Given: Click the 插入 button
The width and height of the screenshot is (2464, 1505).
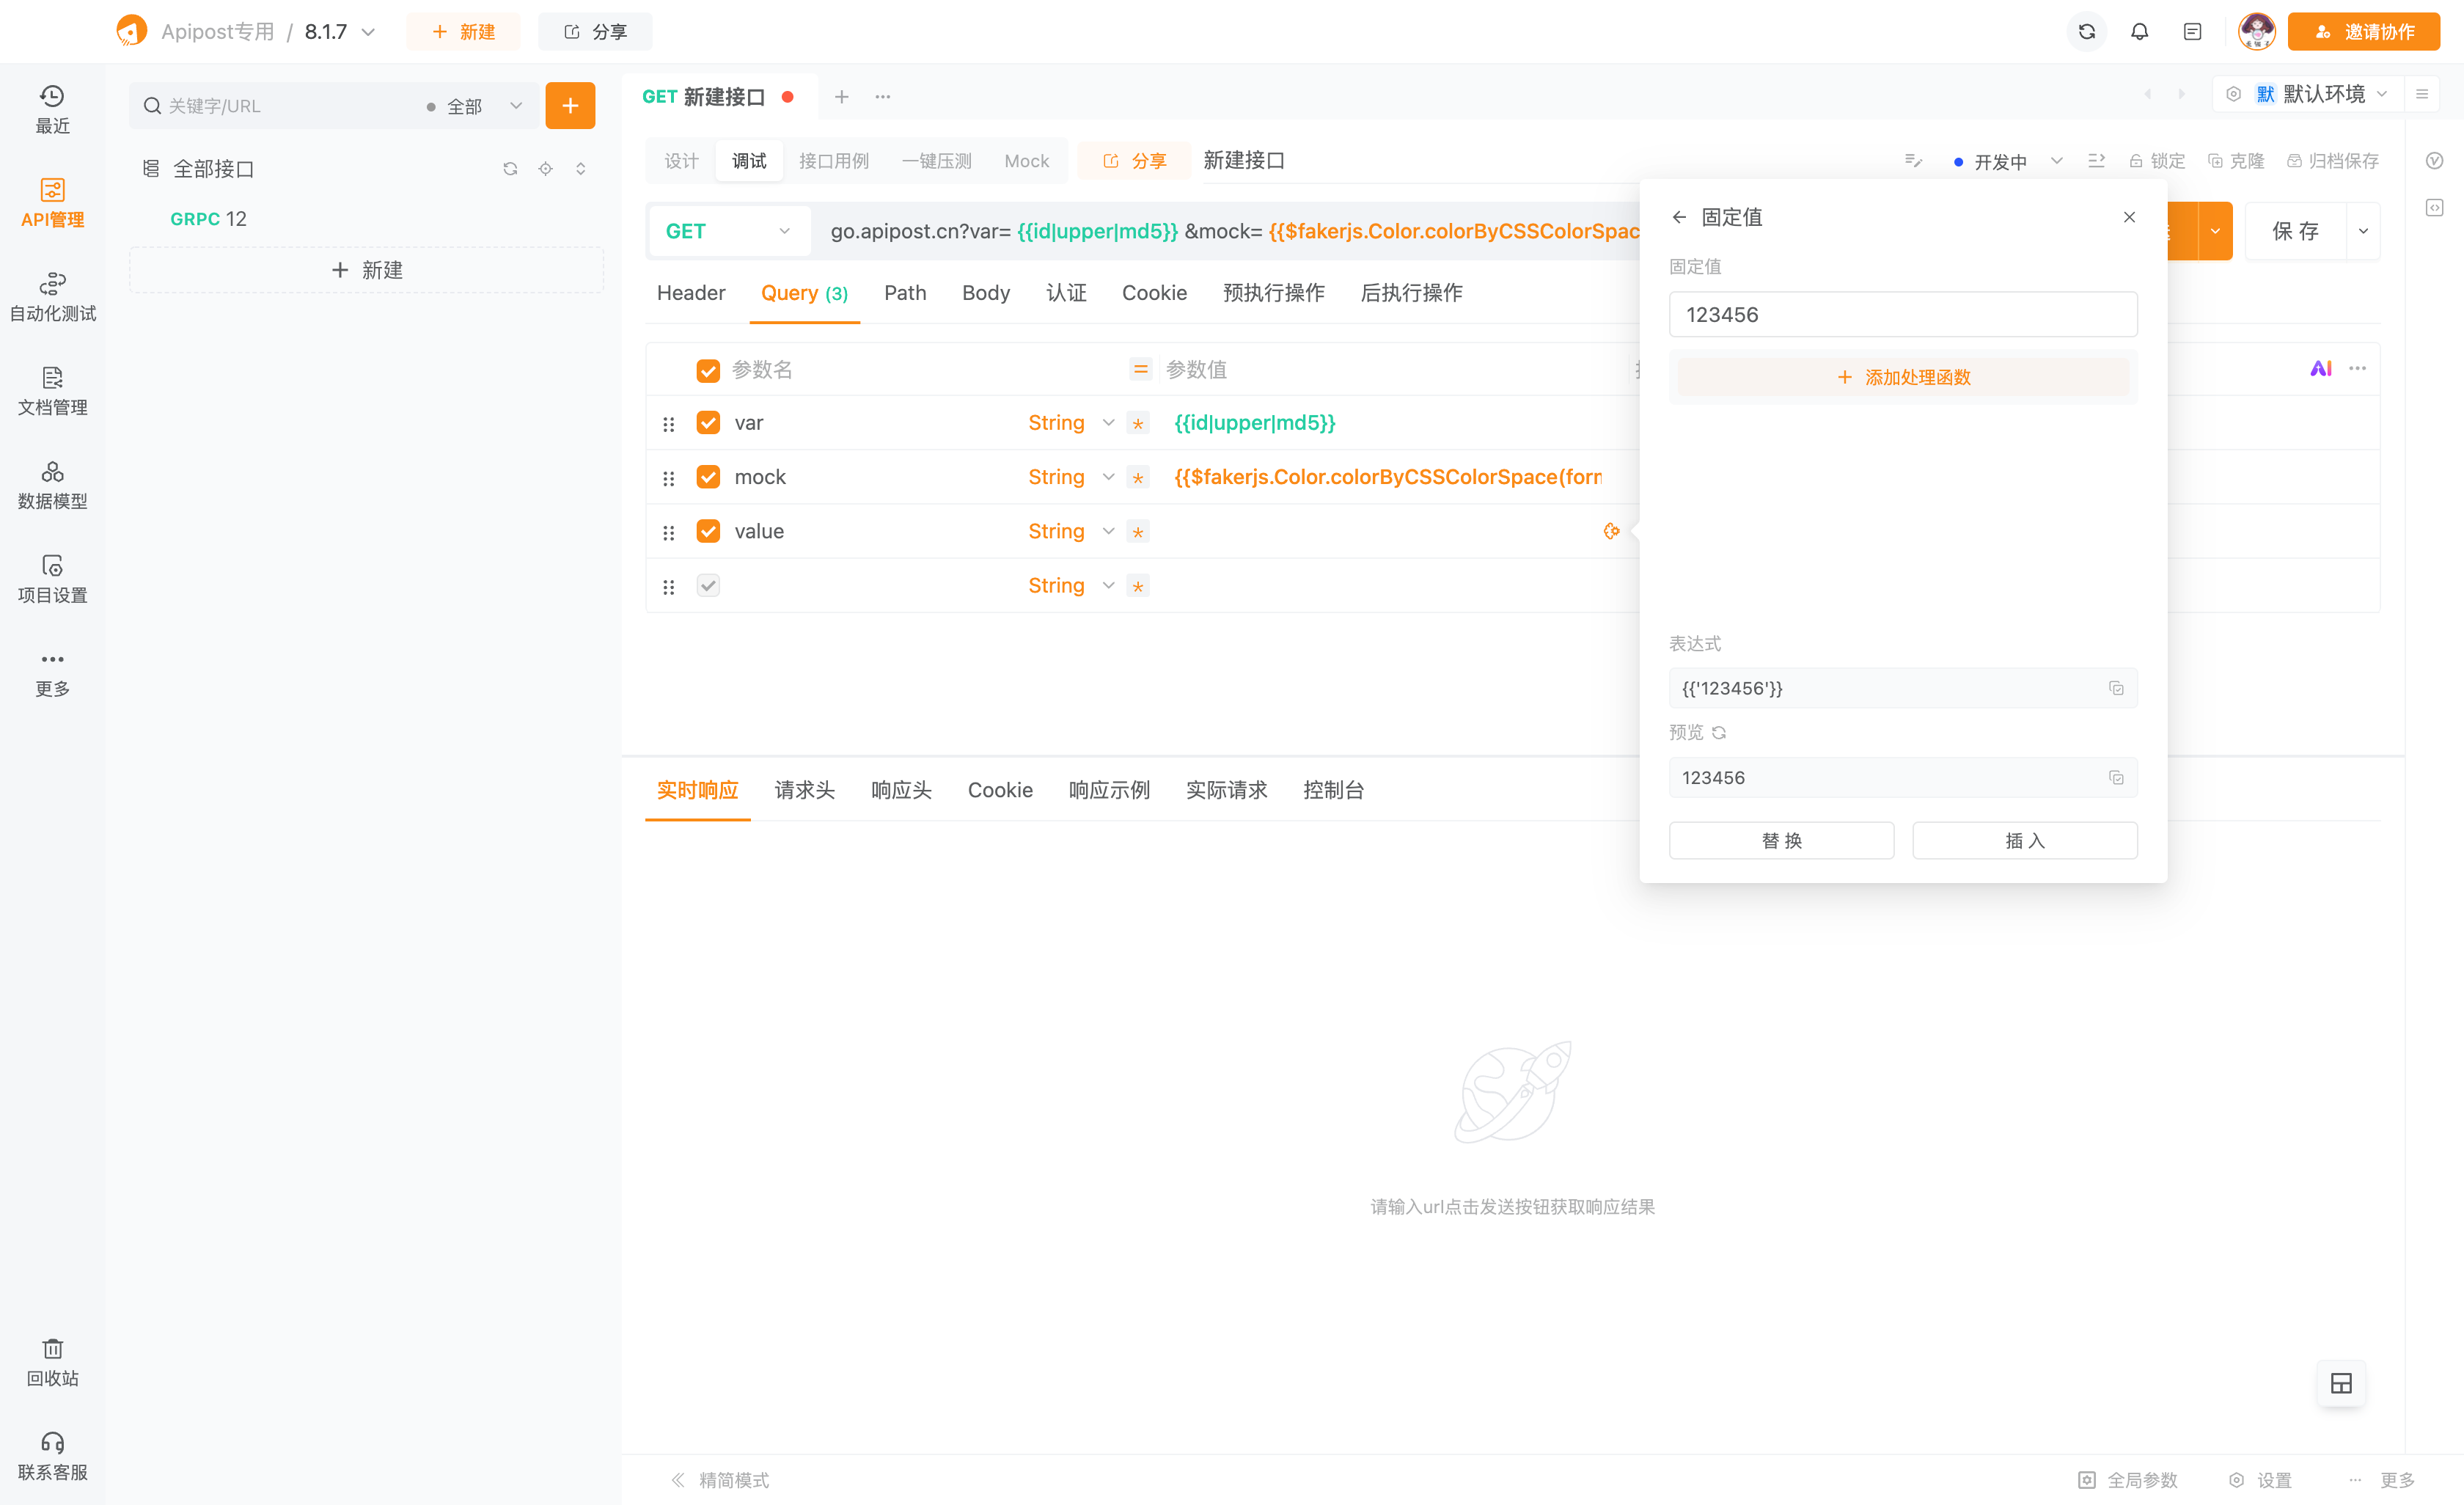Looking at the screenshot, I should 2025,841.
